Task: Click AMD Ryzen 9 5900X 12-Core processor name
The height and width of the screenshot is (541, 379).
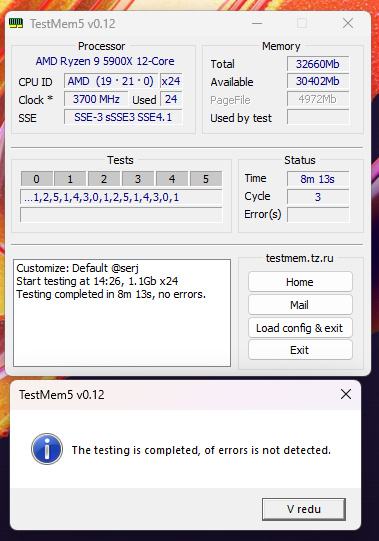Action: point(105,61)
